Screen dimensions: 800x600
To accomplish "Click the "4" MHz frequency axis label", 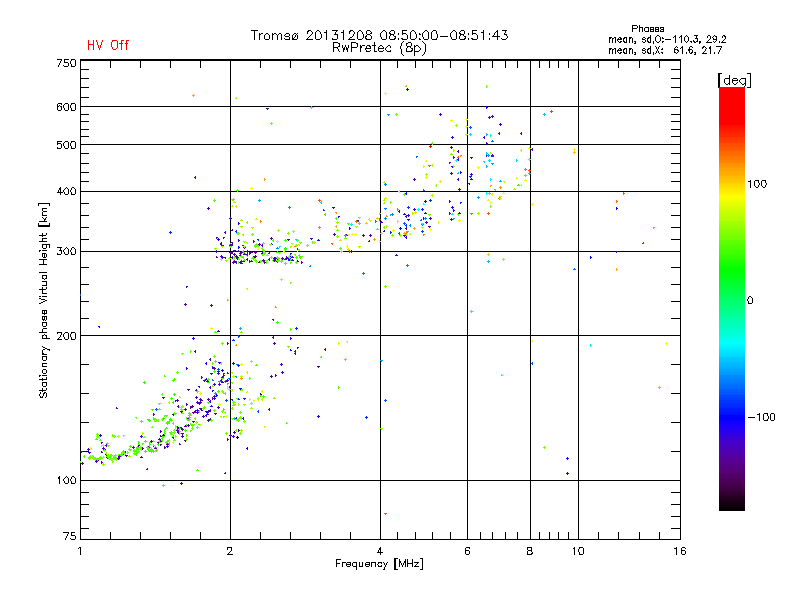I will click(x=380, y=551).
